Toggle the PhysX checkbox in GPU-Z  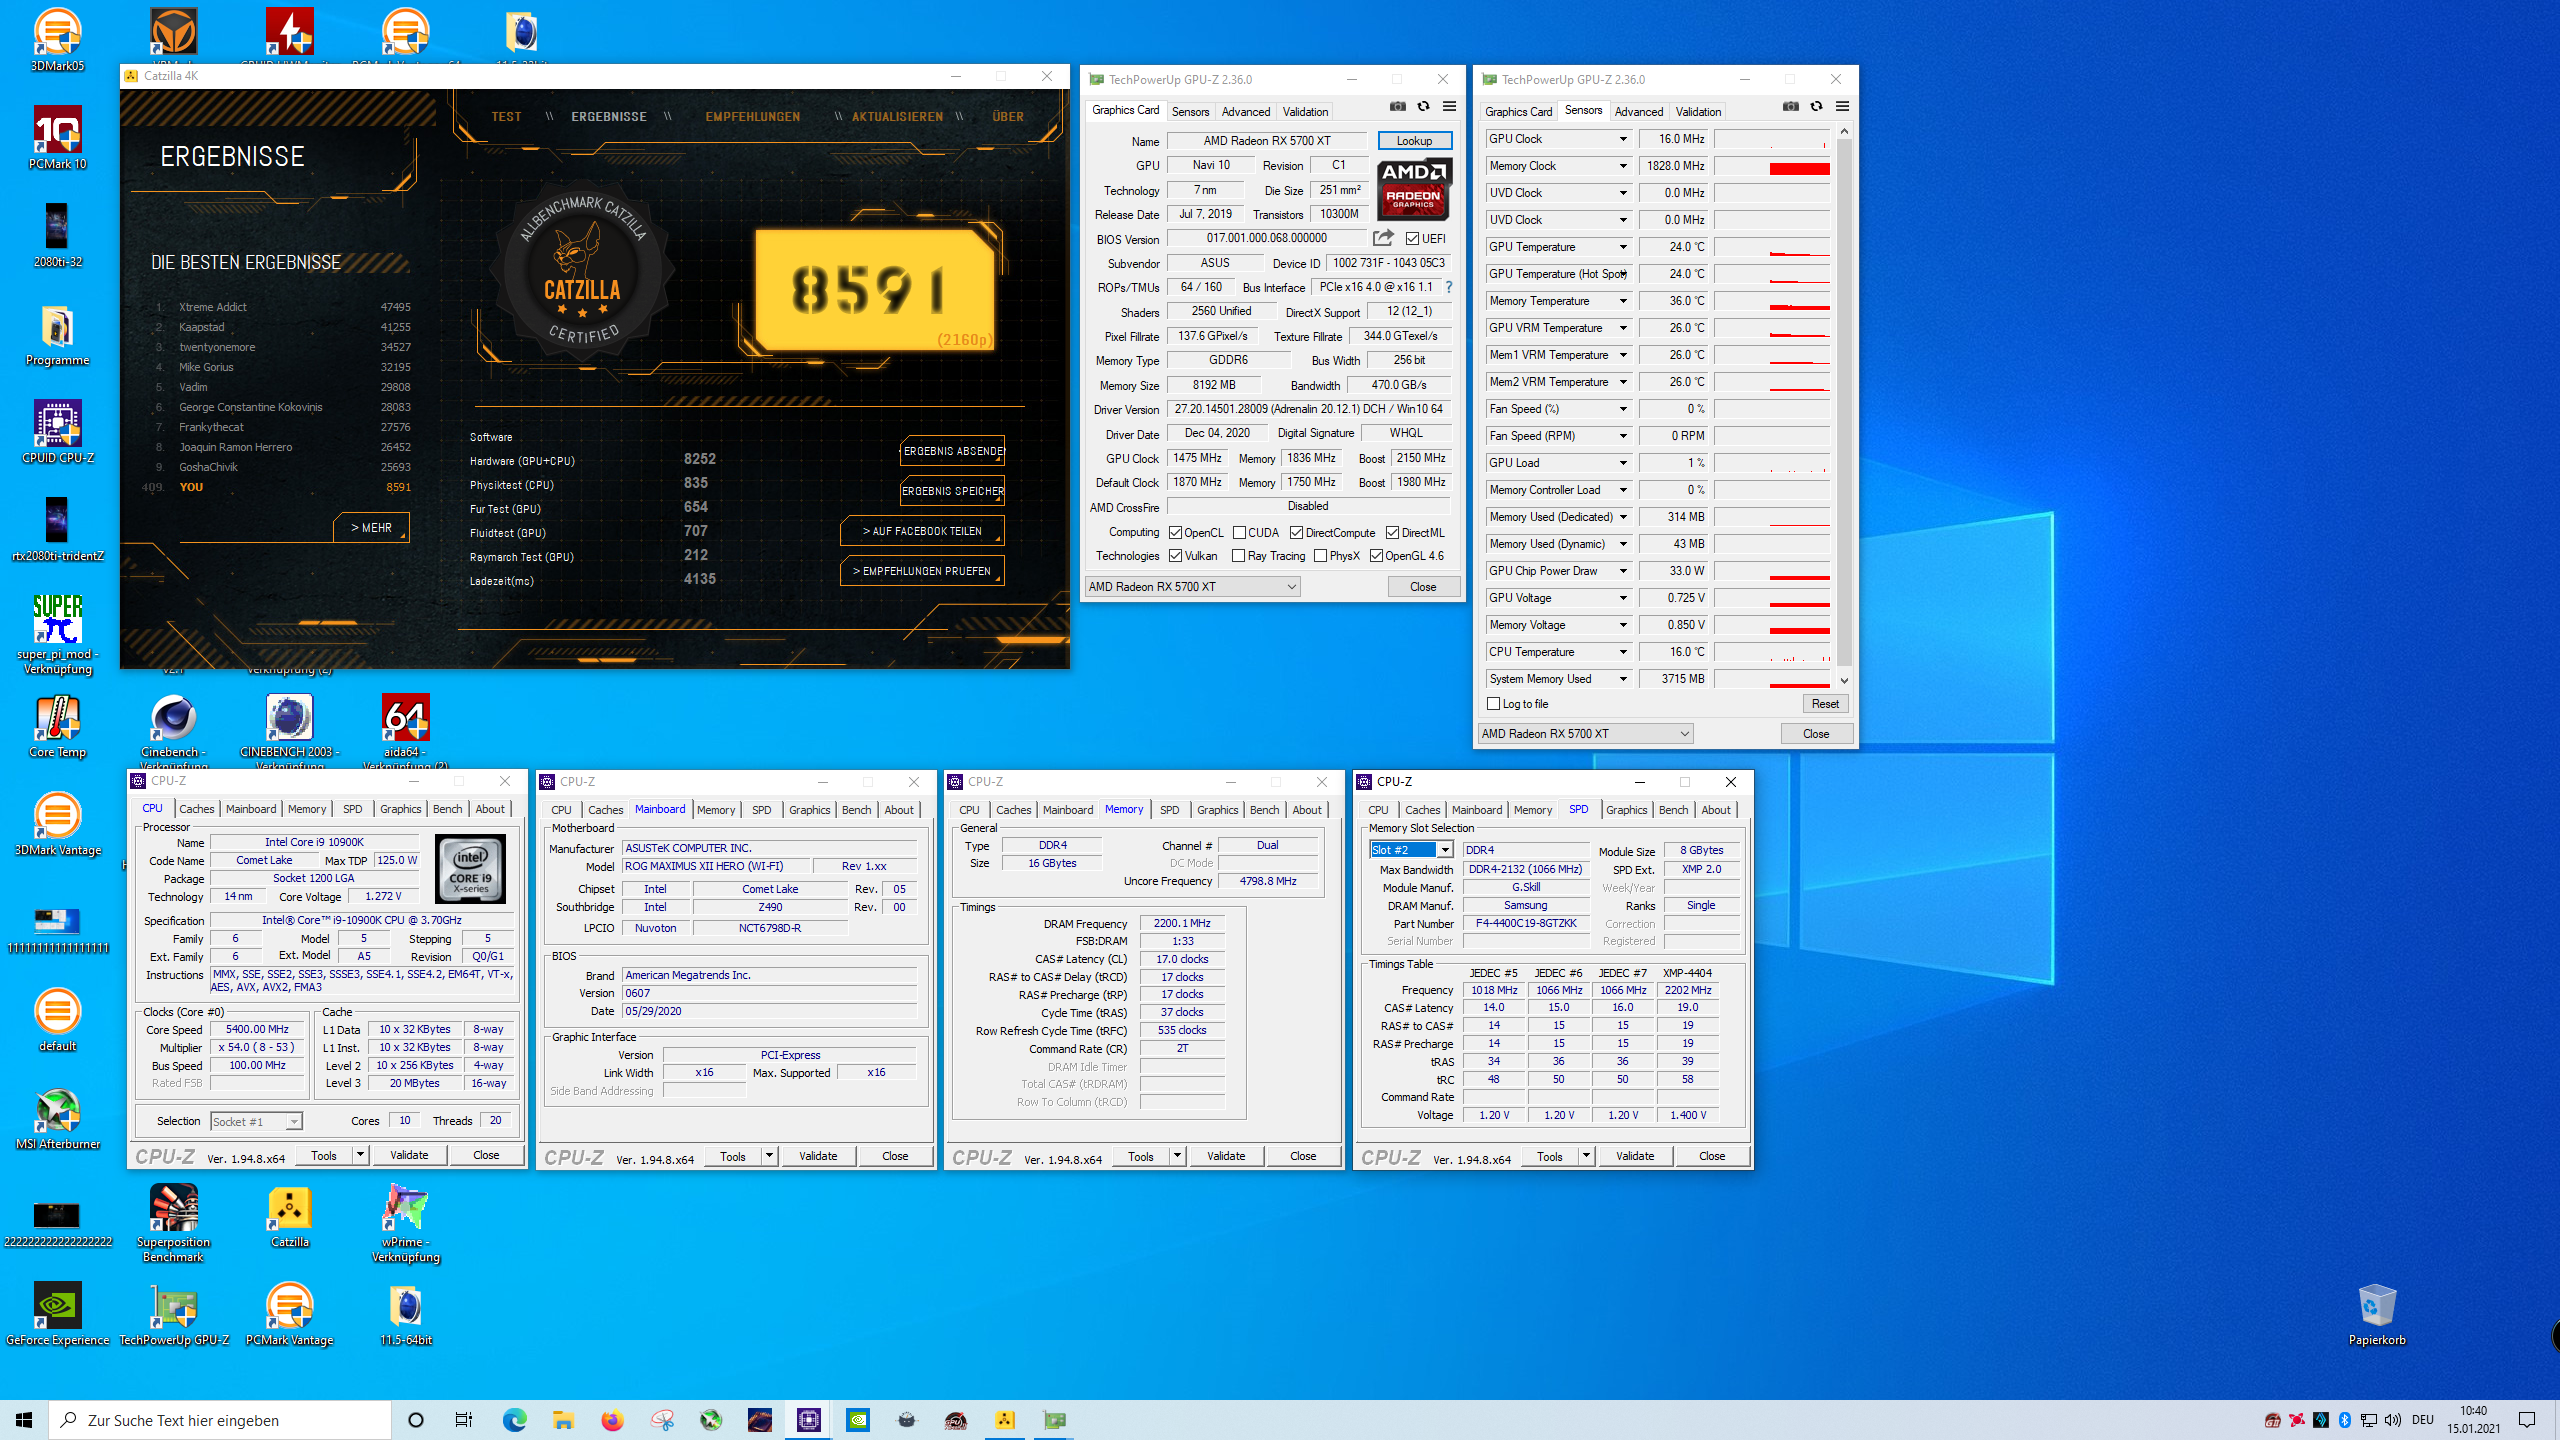(1321, 556)
